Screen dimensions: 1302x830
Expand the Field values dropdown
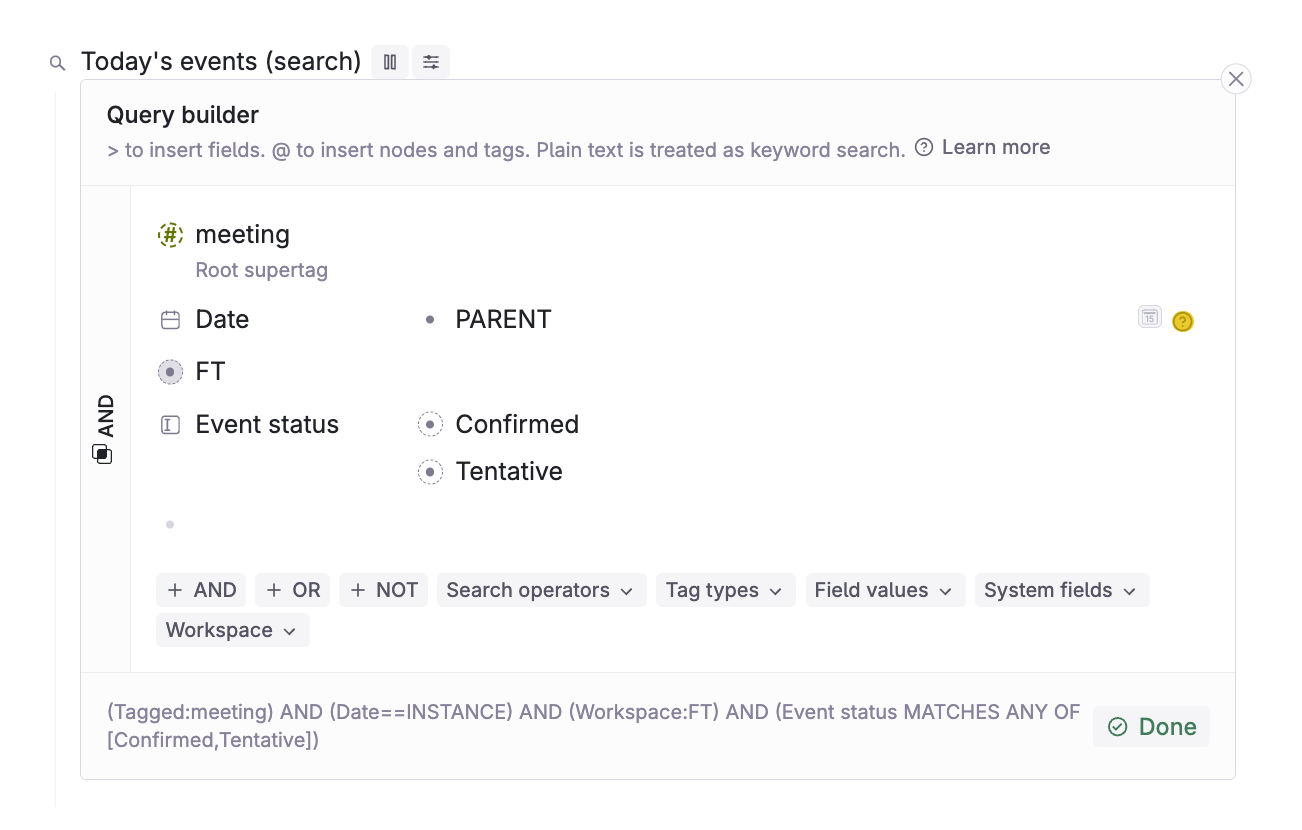pos(885,590)
